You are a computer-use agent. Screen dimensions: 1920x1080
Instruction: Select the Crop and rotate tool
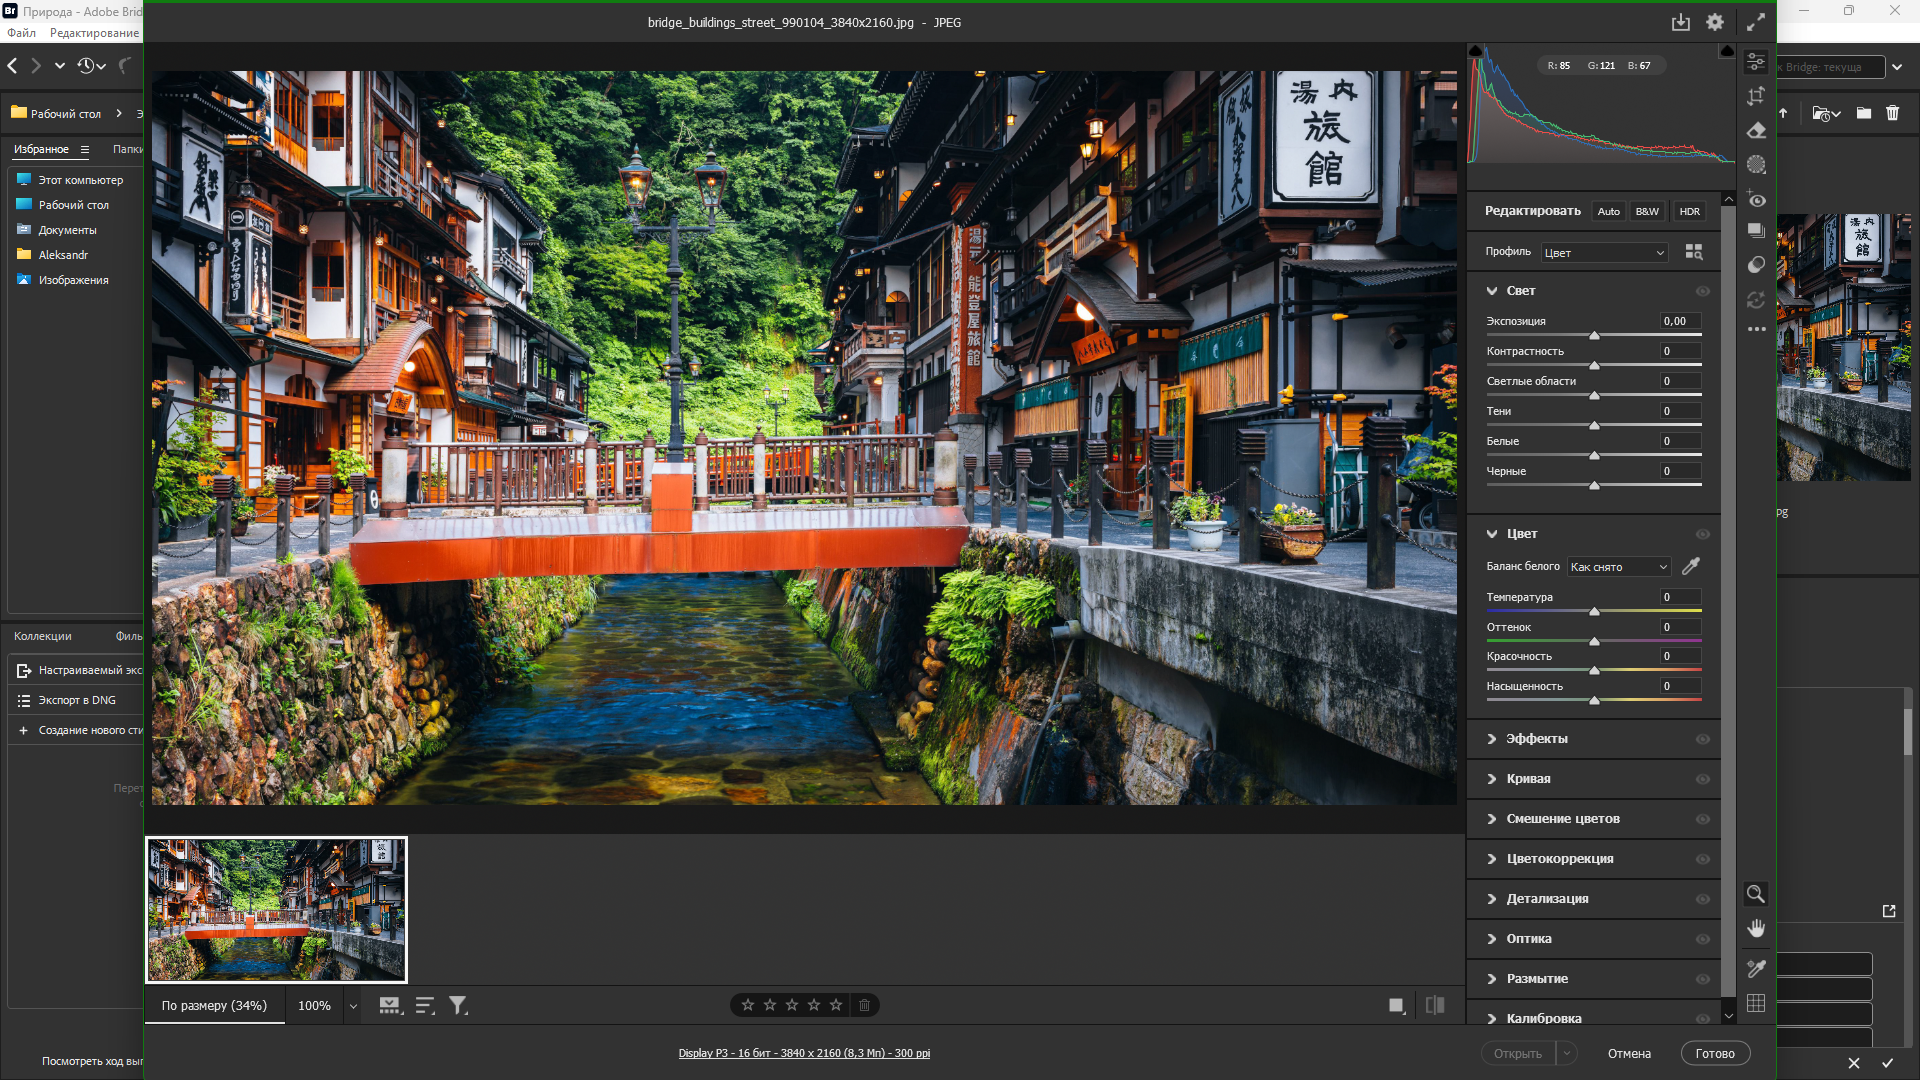(1756, 96)
